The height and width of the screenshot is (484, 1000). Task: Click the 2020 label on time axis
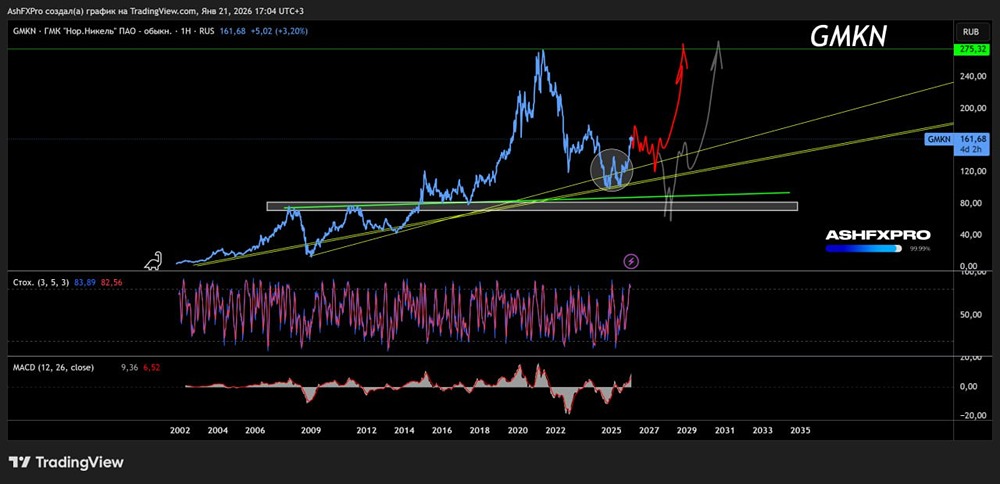click(517, 430)
